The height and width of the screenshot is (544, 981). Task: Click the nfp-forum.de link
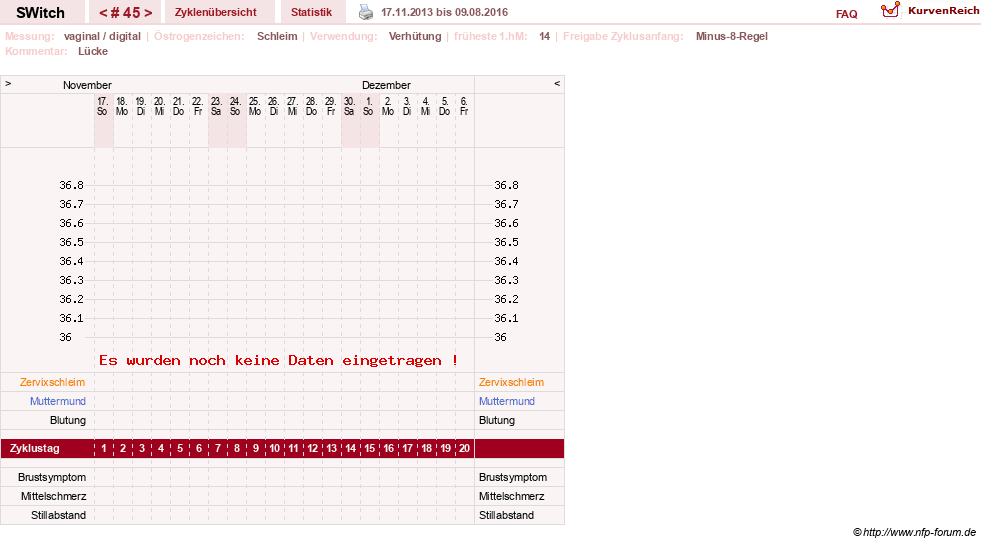tap(919, 532)
